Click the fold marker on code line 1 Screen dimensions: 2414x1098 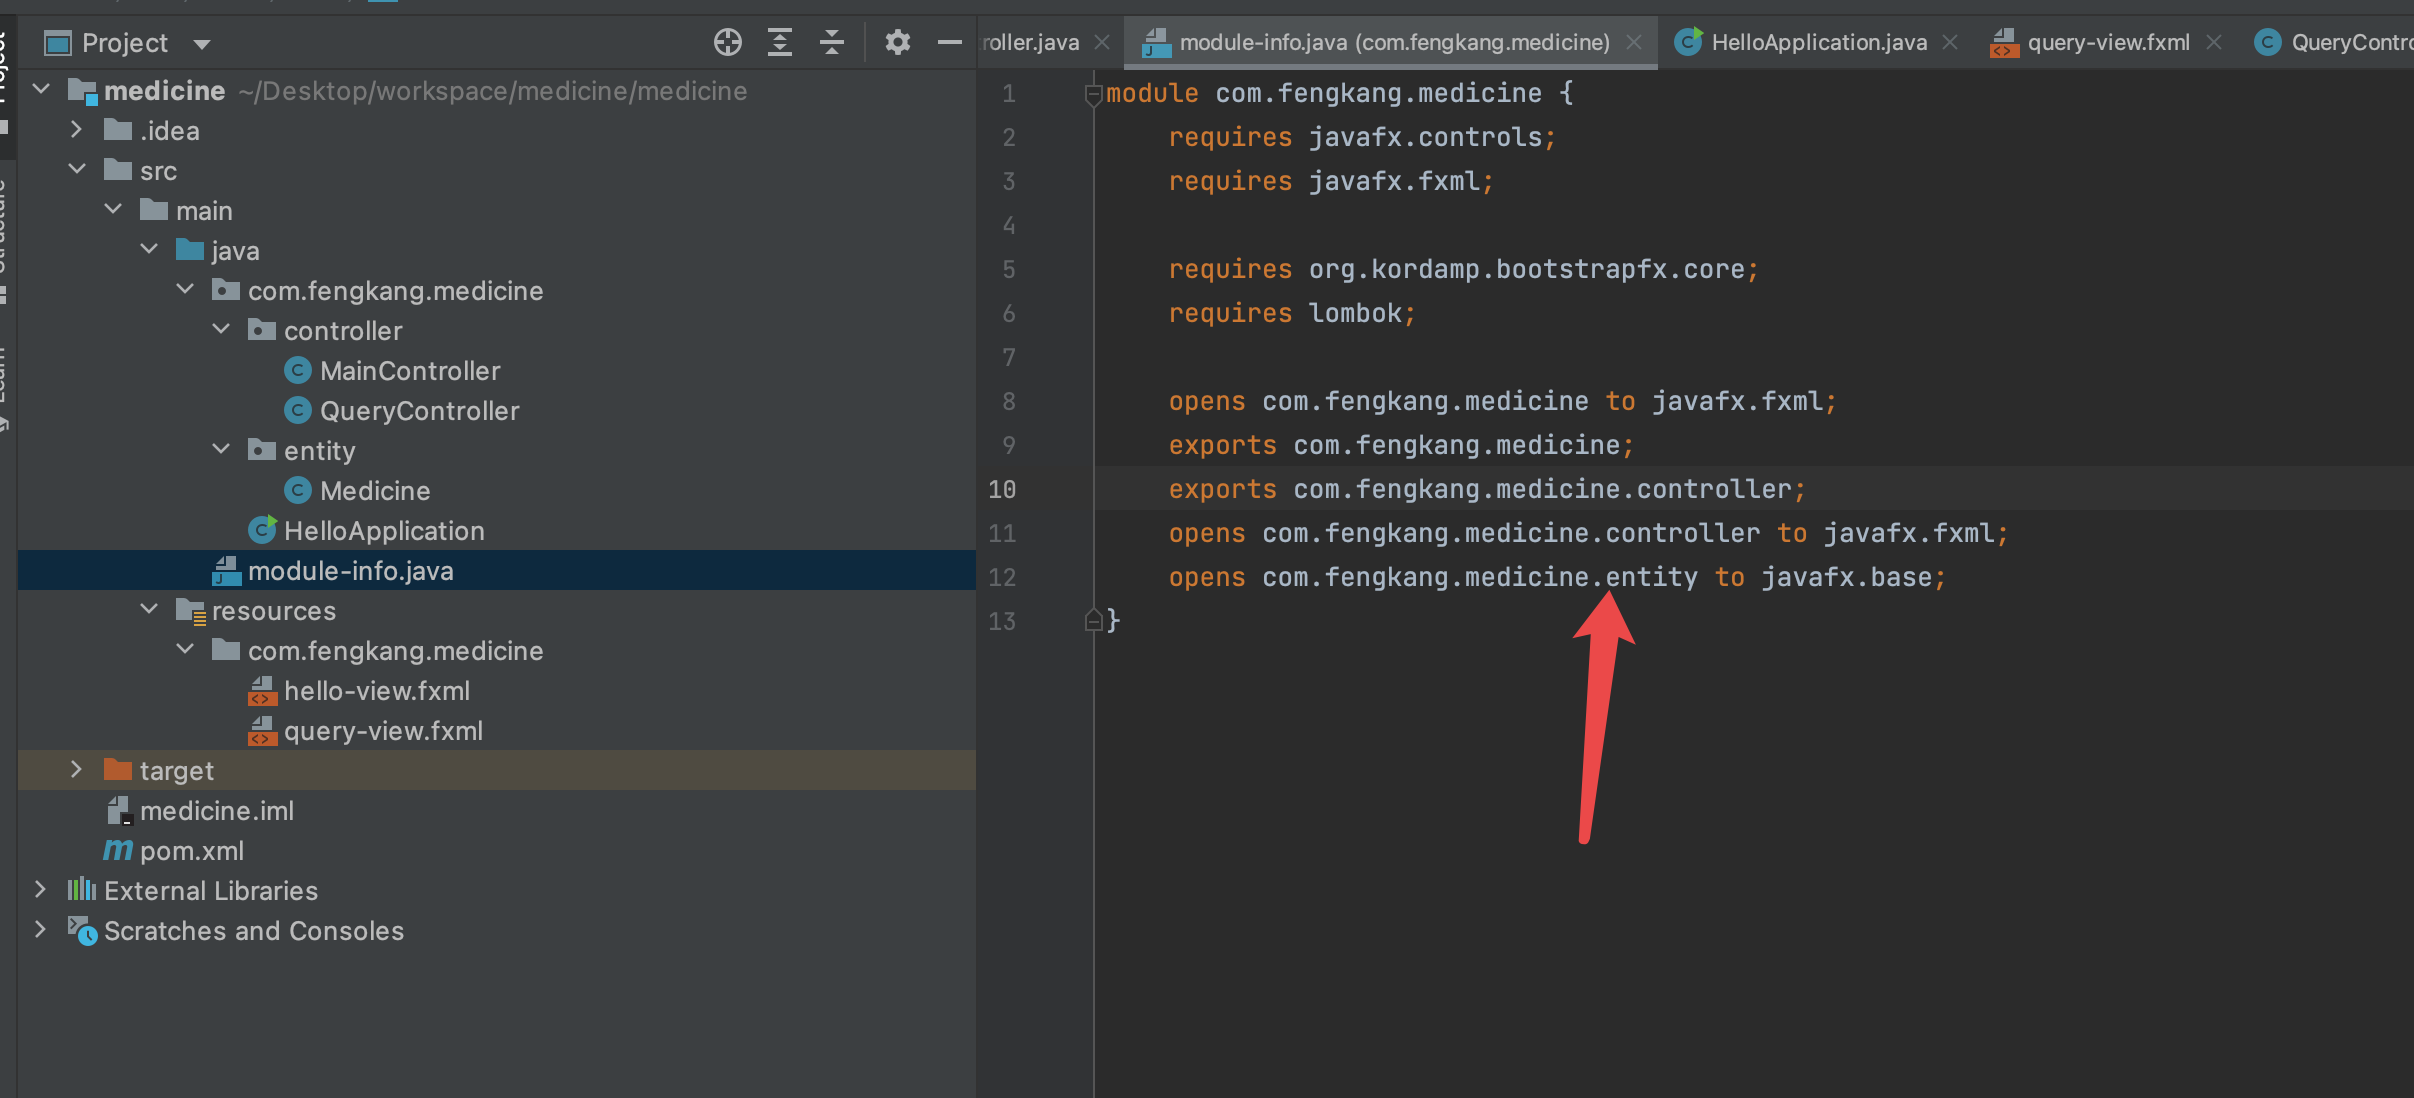pos(1093,94)
